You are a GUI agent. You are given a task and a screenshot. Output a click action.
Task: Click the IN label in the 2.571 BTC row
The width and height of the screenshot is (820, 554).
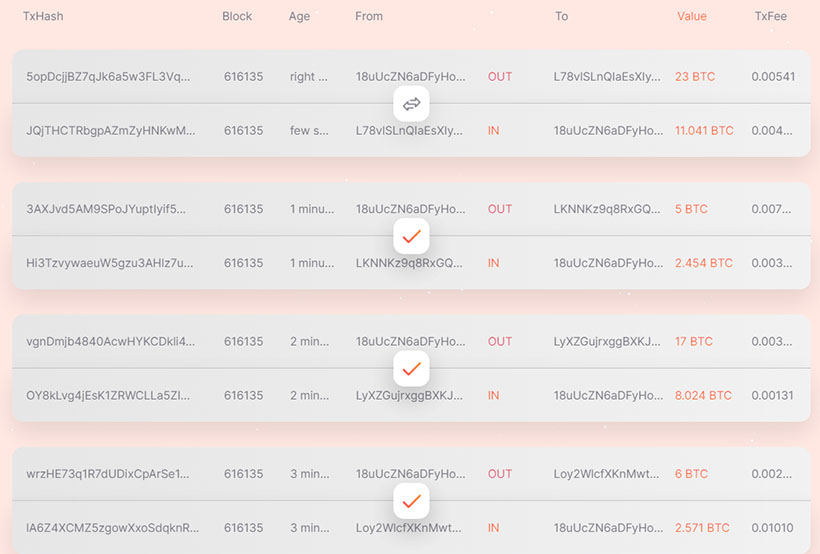point(494,528)
